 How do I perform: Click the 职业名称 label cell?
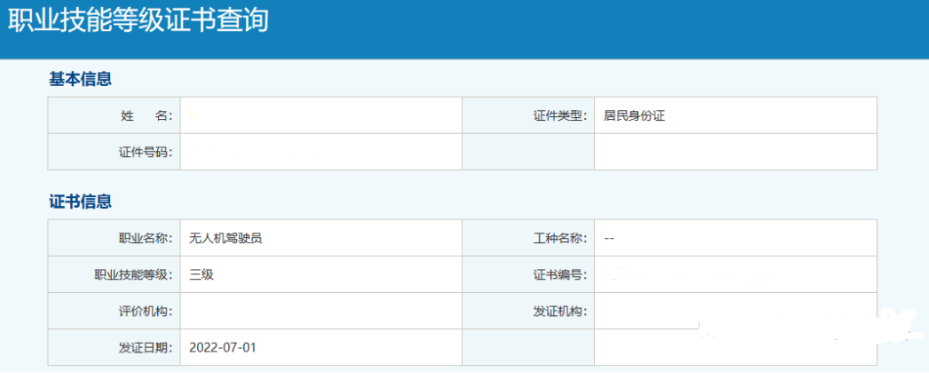tap(114, 238)
